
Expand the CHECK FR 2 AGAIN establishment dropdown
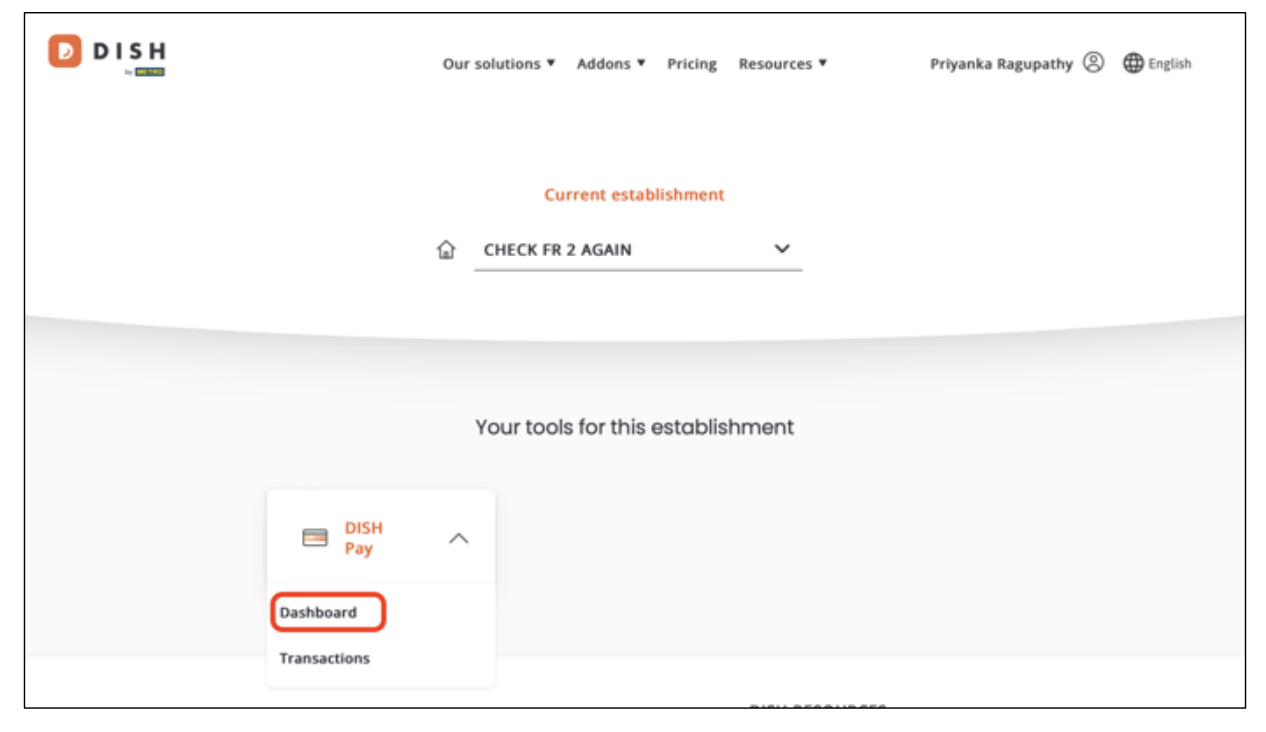click(638, 250)
